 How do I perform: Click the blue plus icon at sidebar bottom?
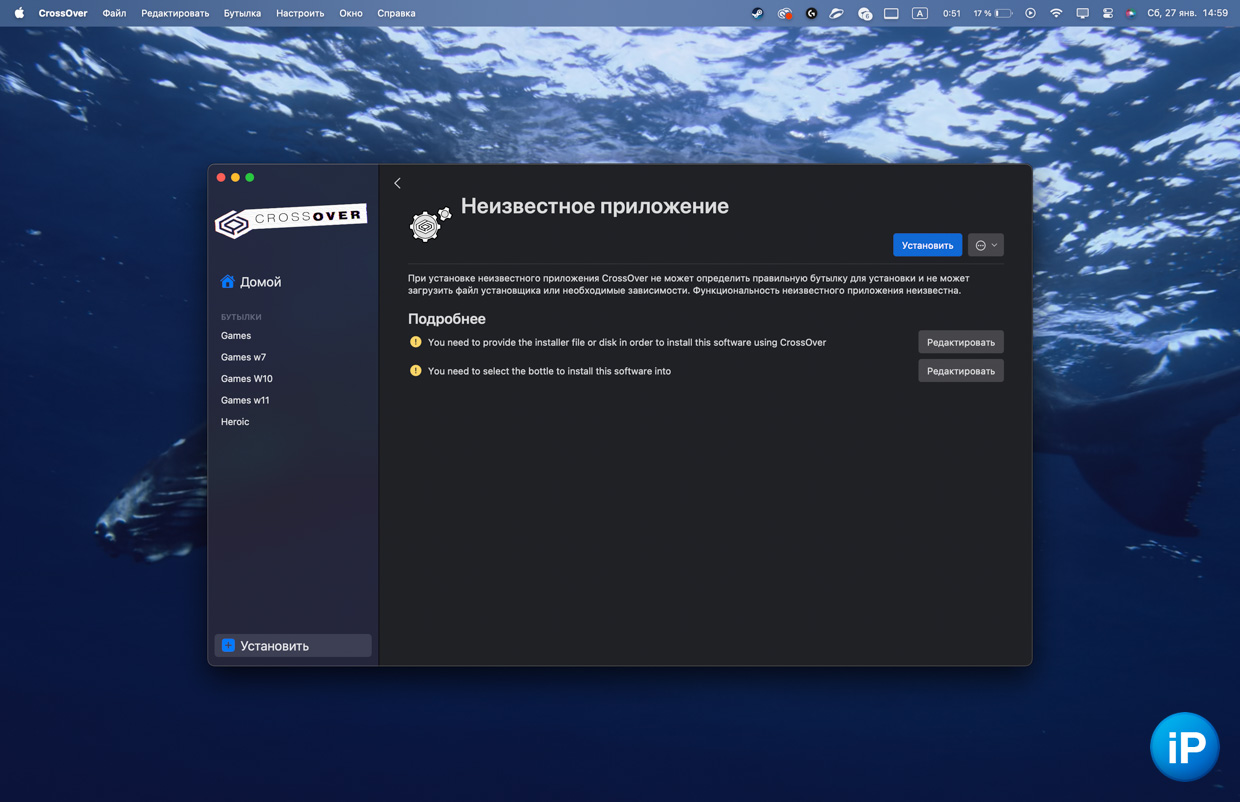[228, 646]
